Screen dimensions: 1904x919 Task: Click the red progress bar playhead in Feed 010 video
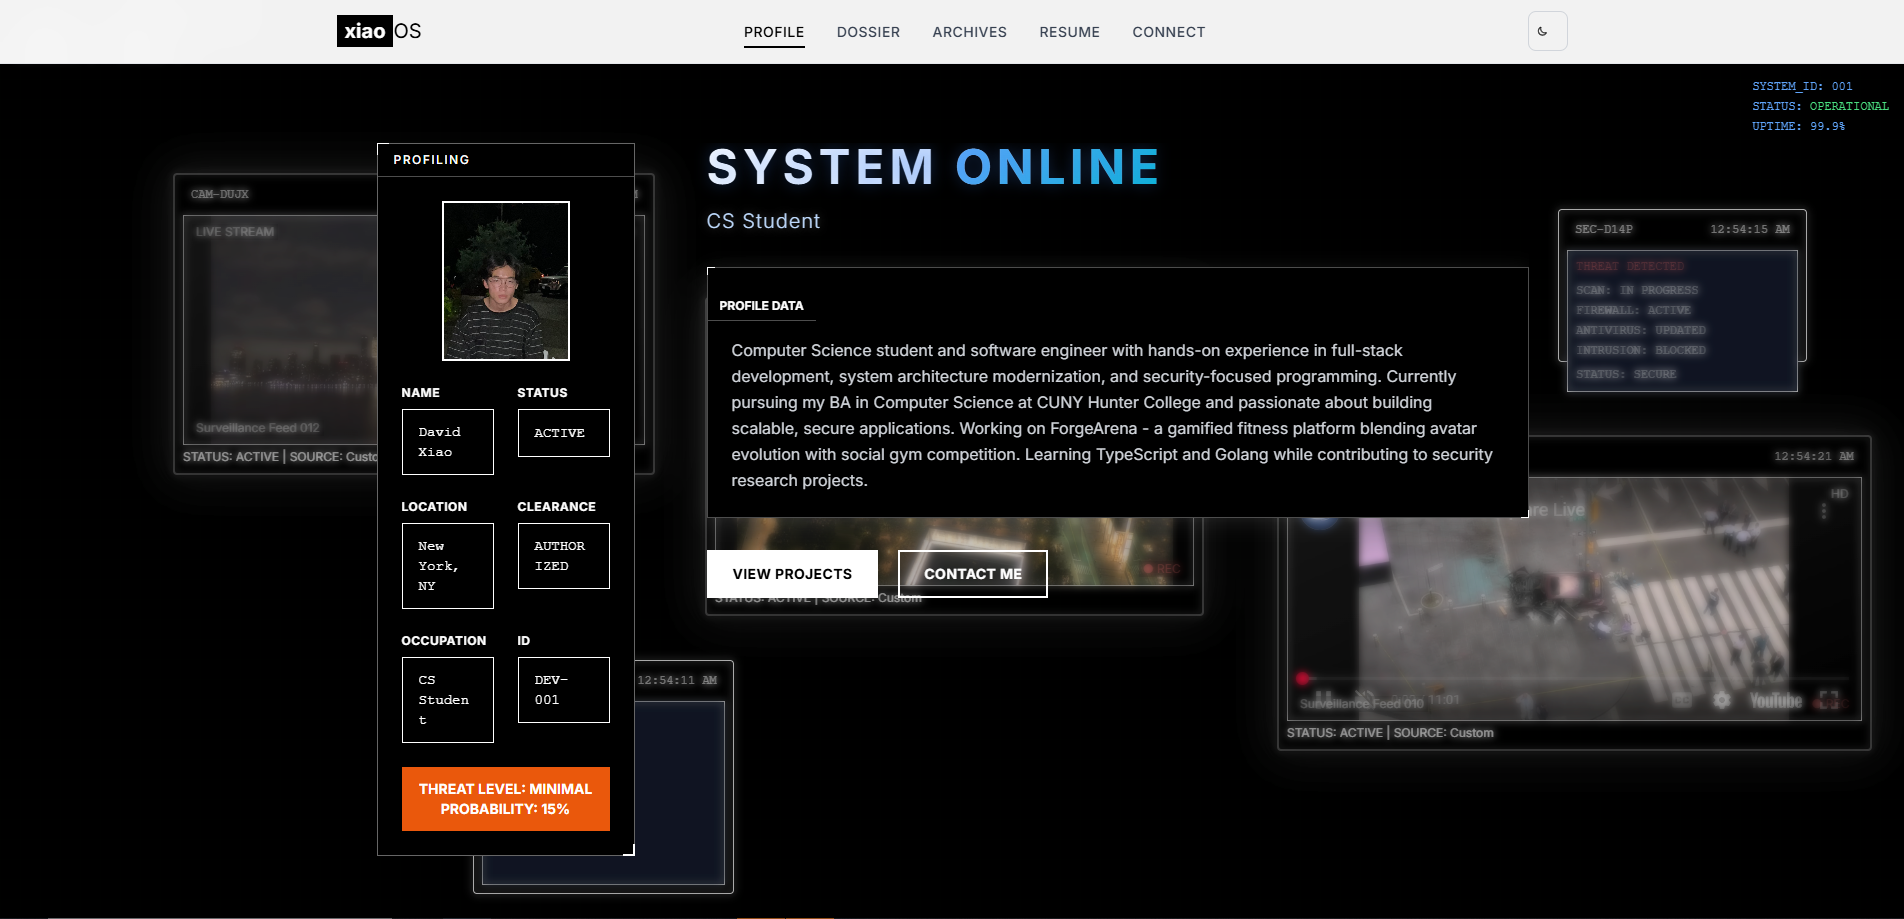coord(1302,678)
